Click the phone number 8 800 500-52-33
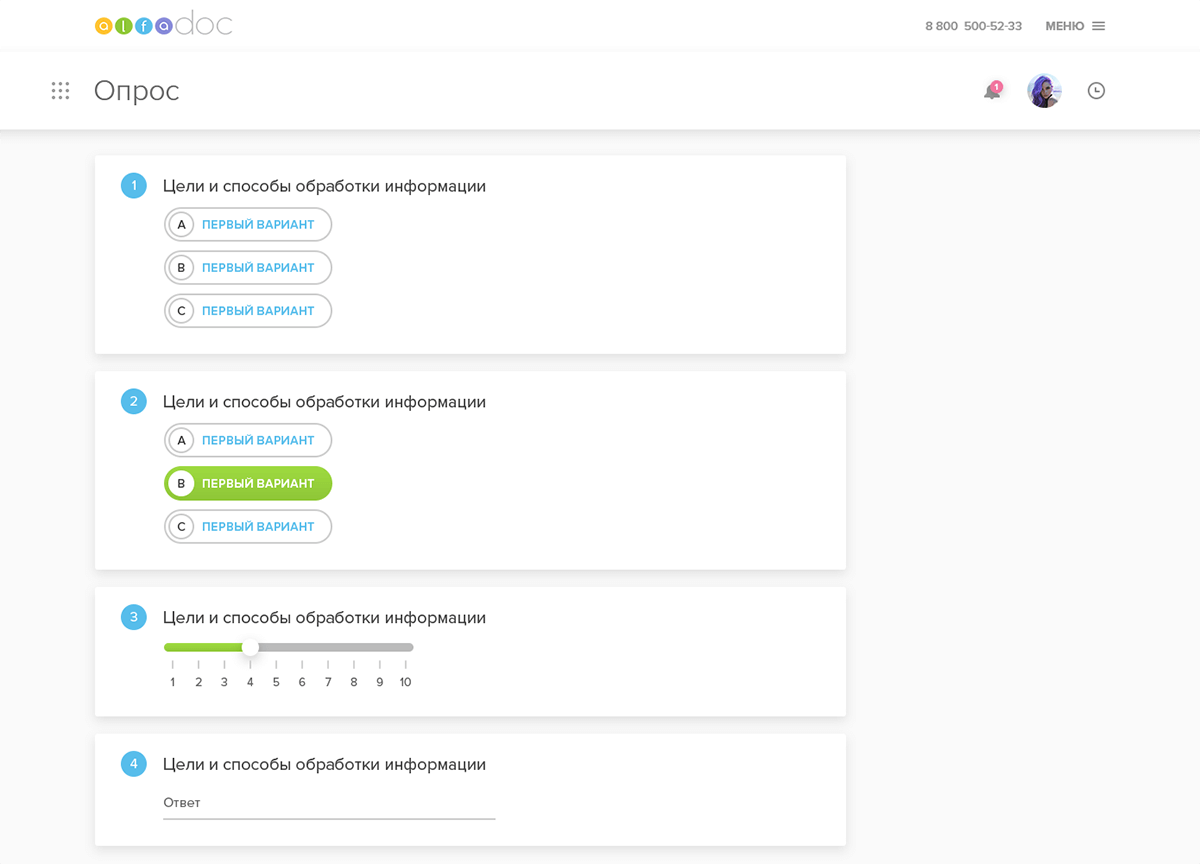 (973, 26)
